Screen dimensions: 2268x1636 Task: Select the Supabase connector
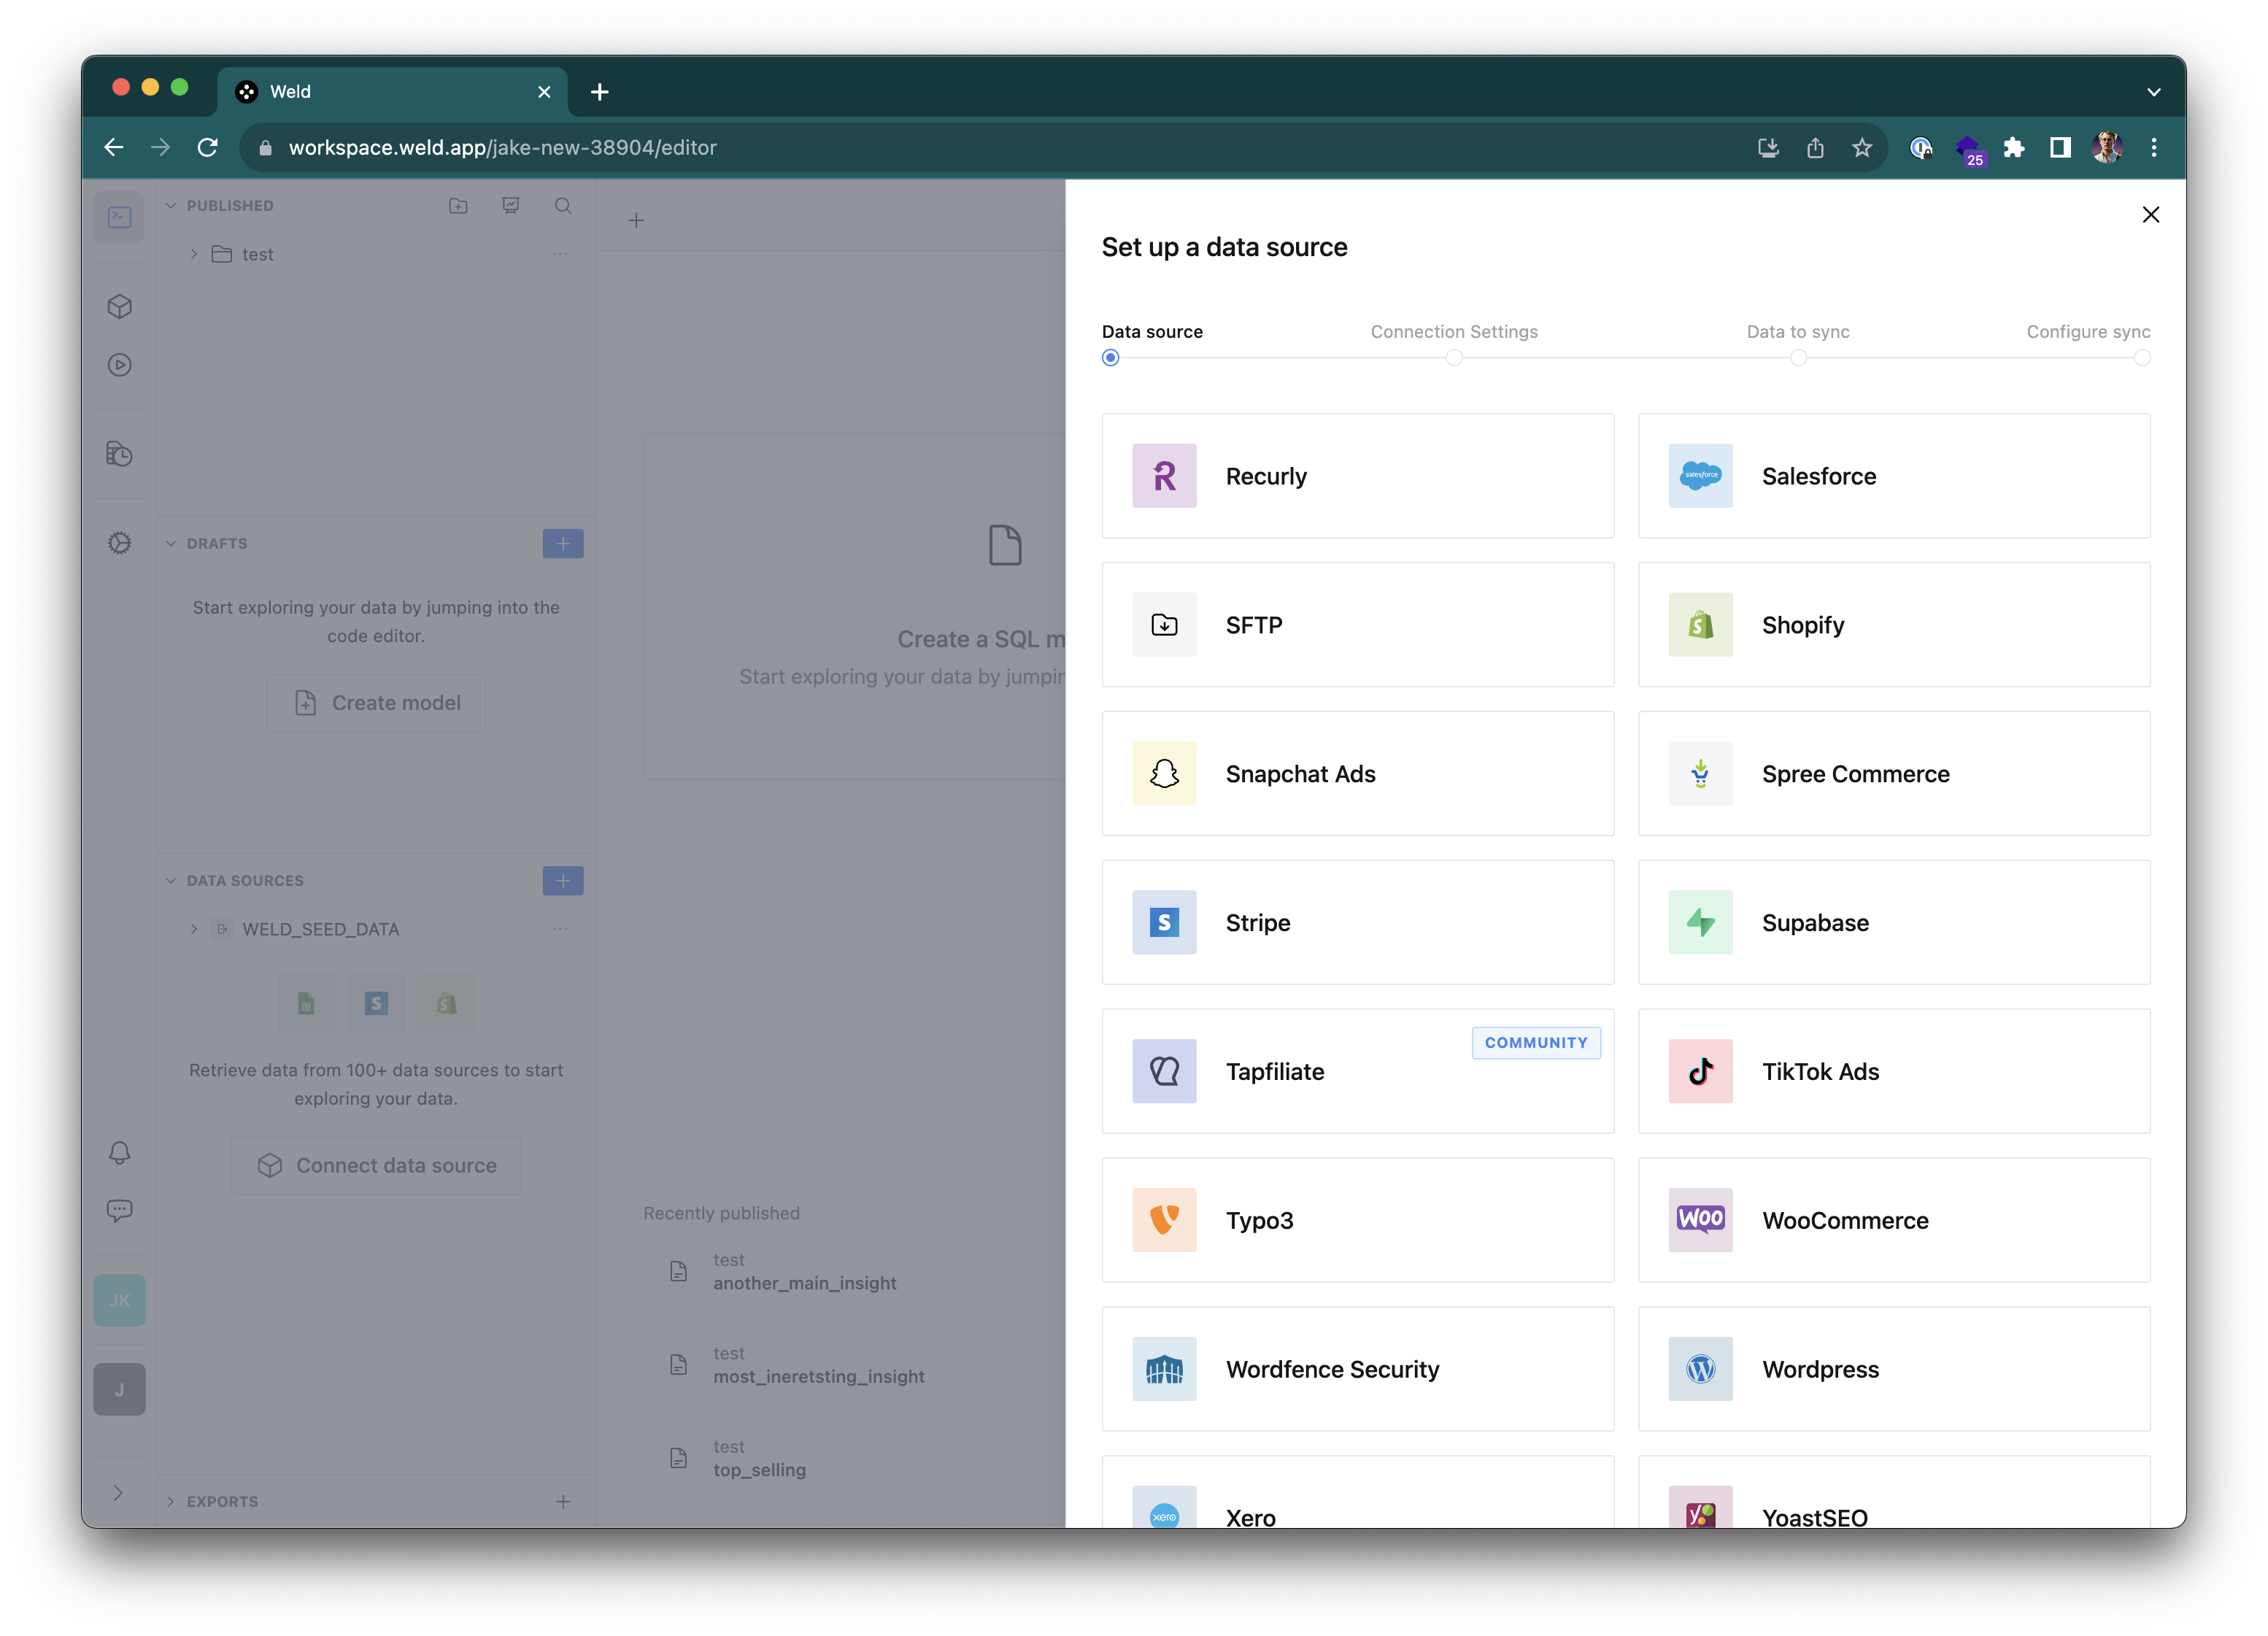point(1893,922)
